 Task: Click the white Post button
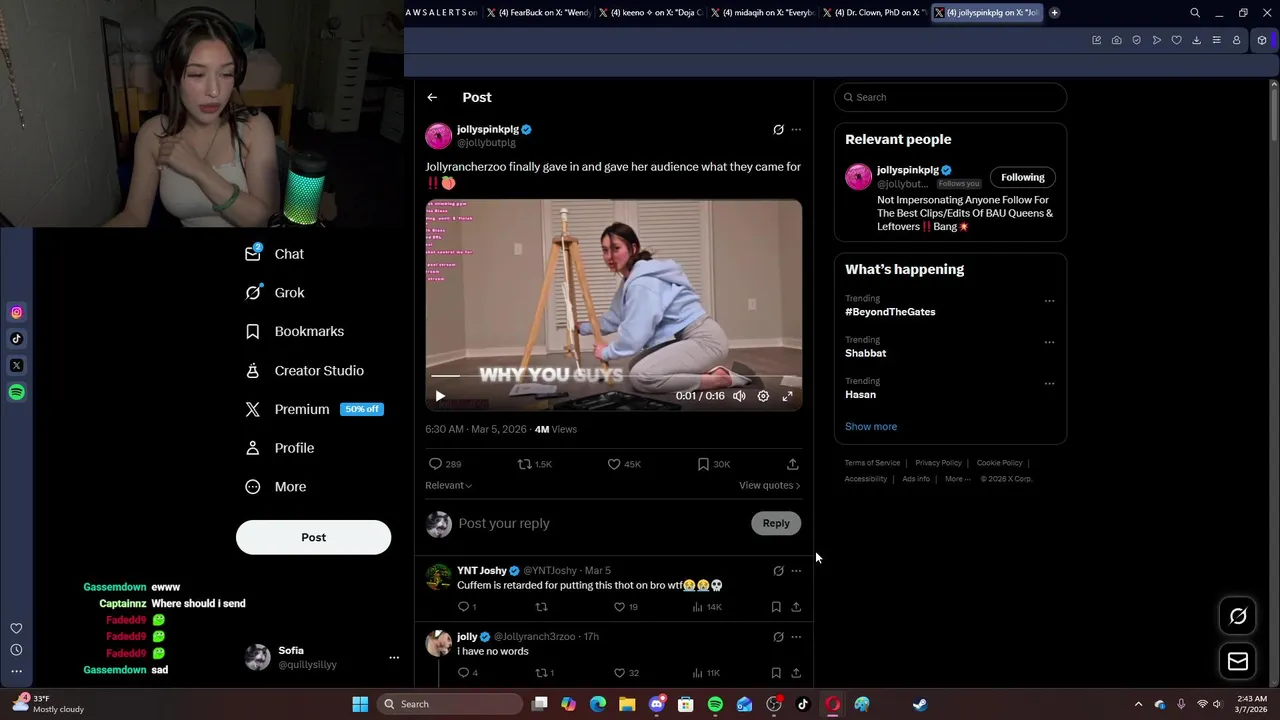313,537
